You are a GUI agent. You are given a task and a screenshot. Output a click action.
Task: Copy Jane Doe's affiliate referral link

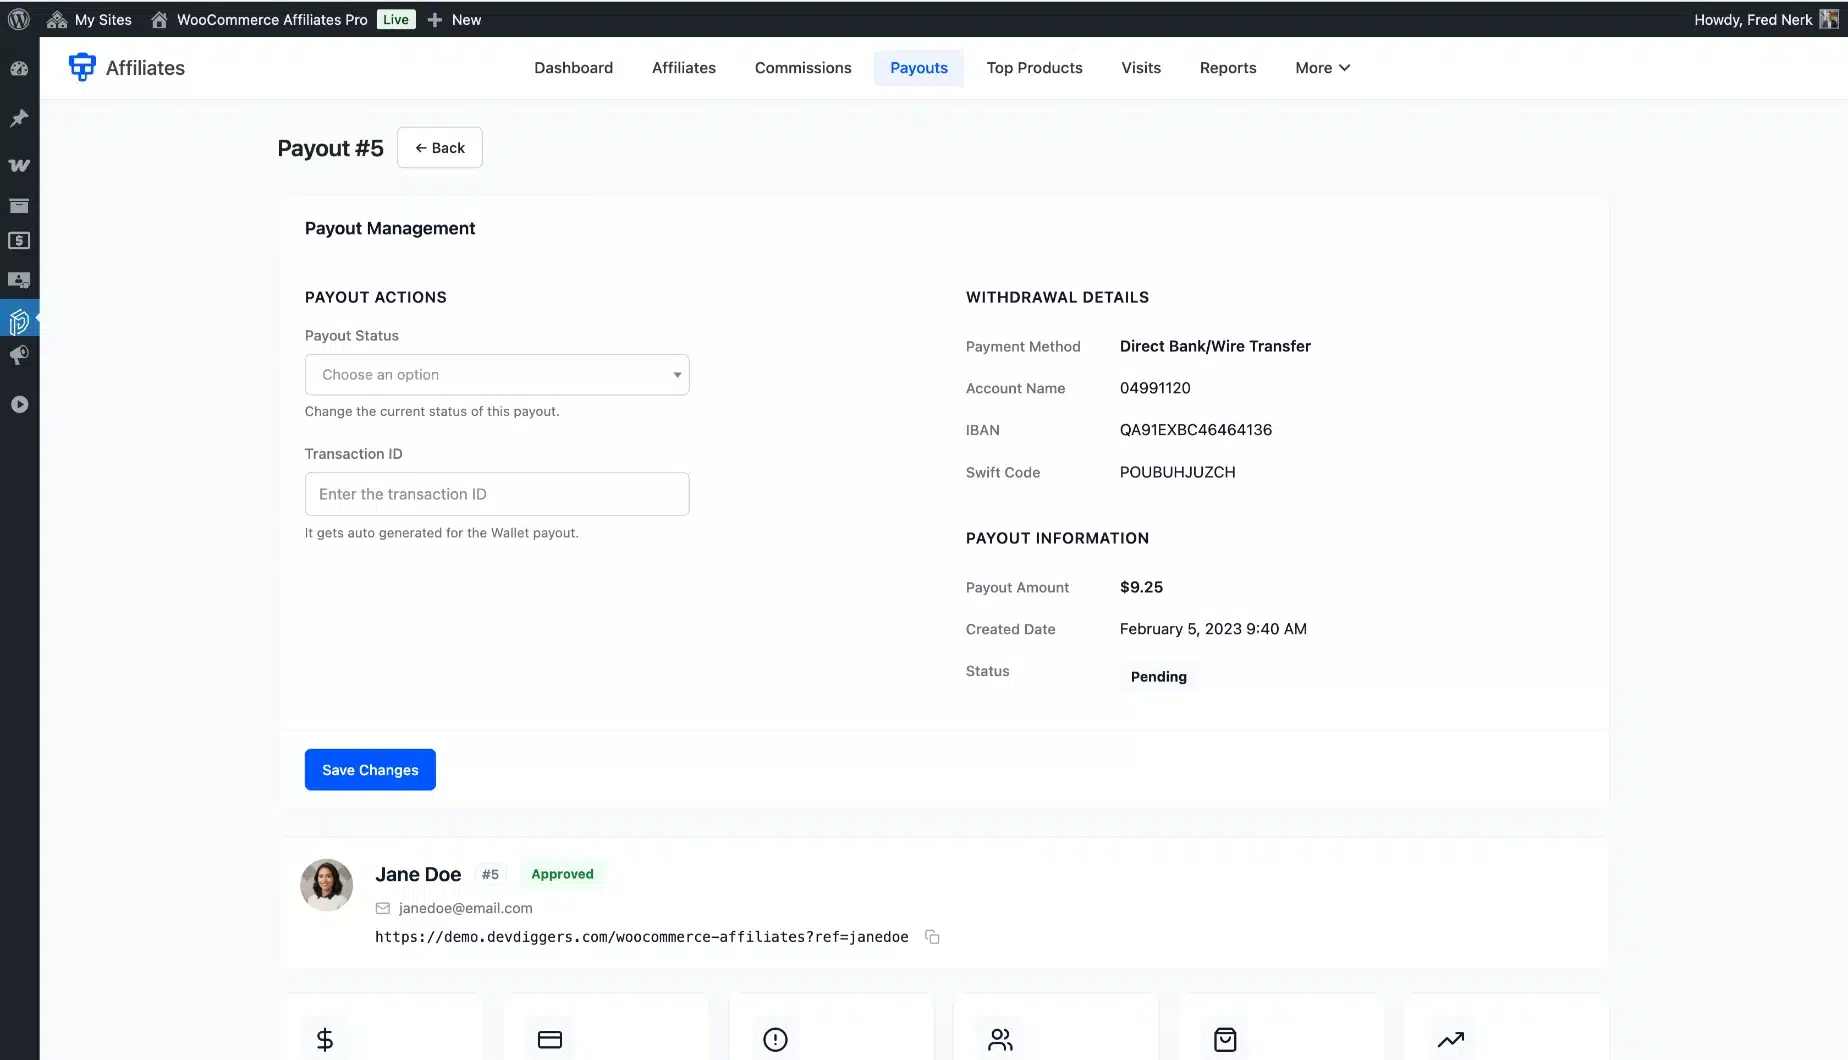[x=932, y=937]
